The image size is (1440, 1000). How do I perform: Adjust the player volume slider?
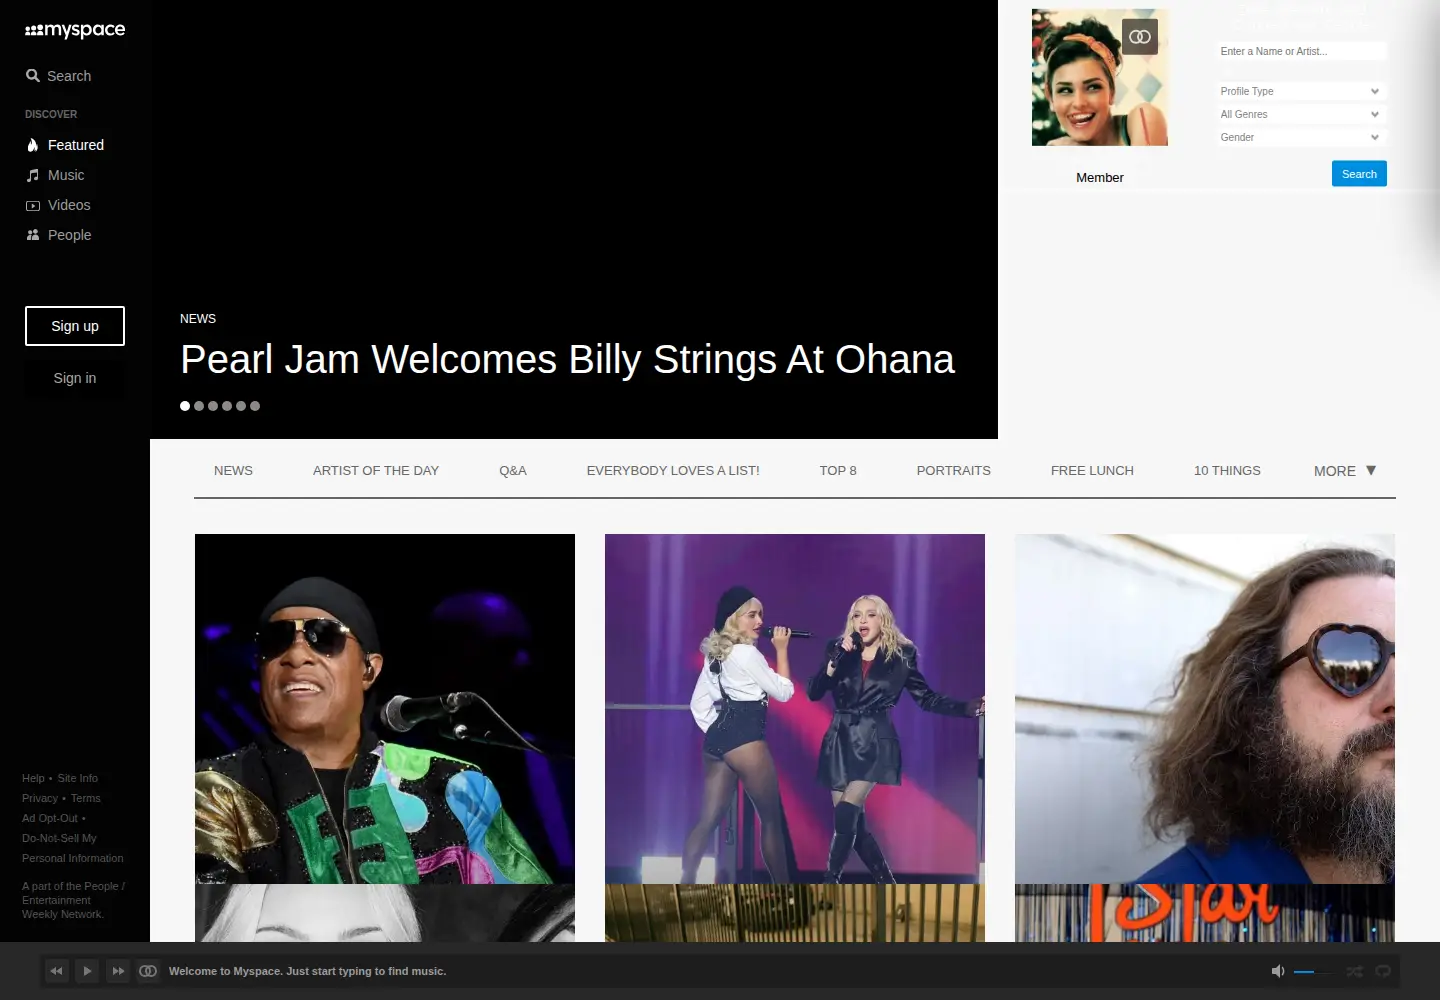tap(1313, 971)
